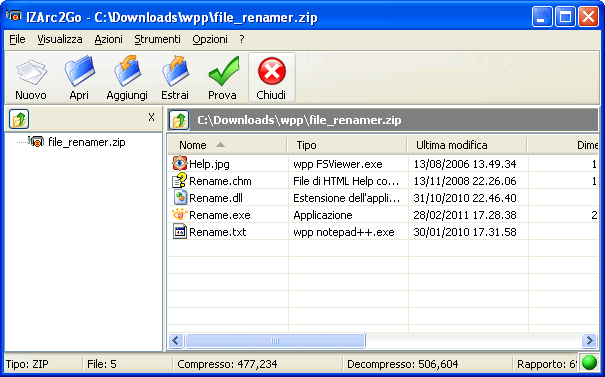Screen dimensions: 605x377
Task: Click the date 28/02/2011 17.28.38
Action: [465, 215]
